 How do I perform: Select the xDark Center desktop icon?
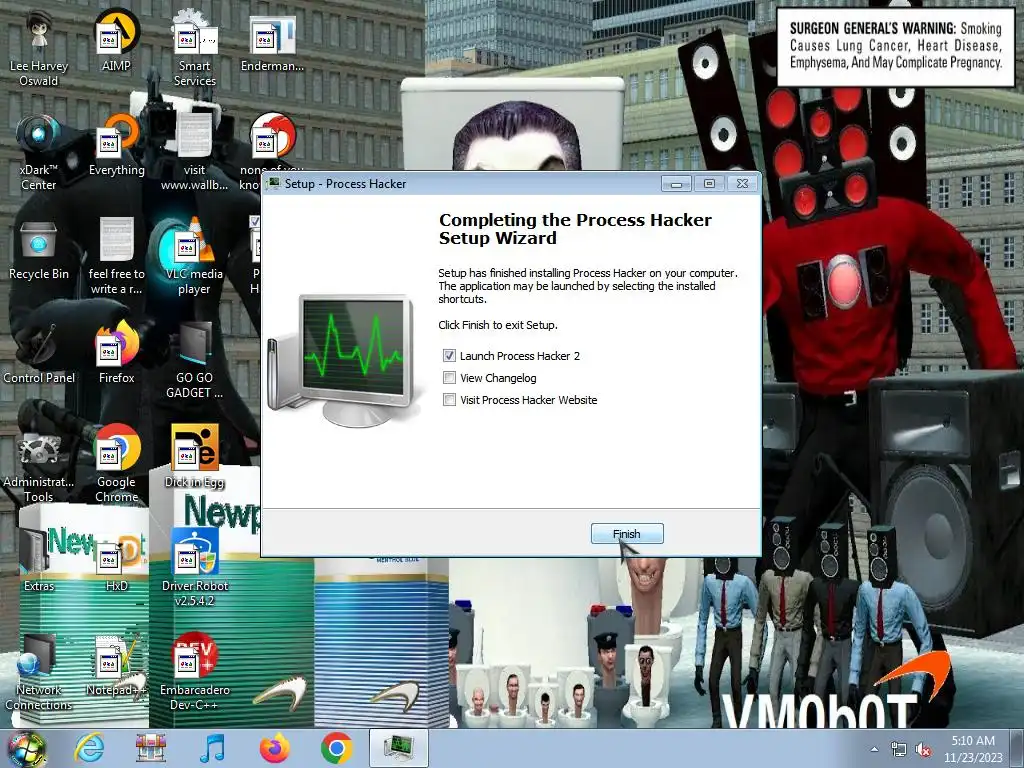[x=39, y=153]
